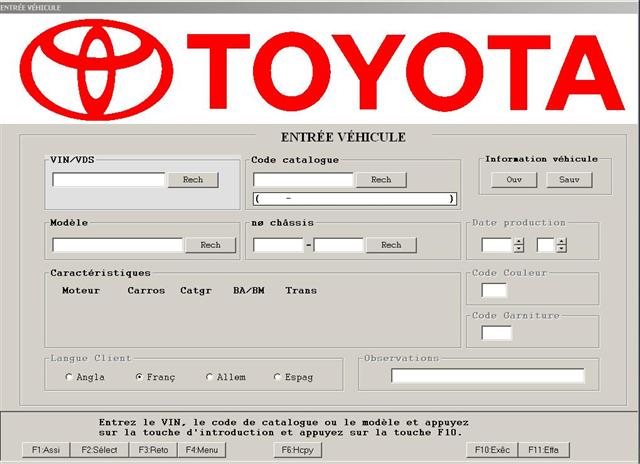Decrease first Date production spinner value
Viewport: 640px width, 464px height.
(x=519, y=249)
